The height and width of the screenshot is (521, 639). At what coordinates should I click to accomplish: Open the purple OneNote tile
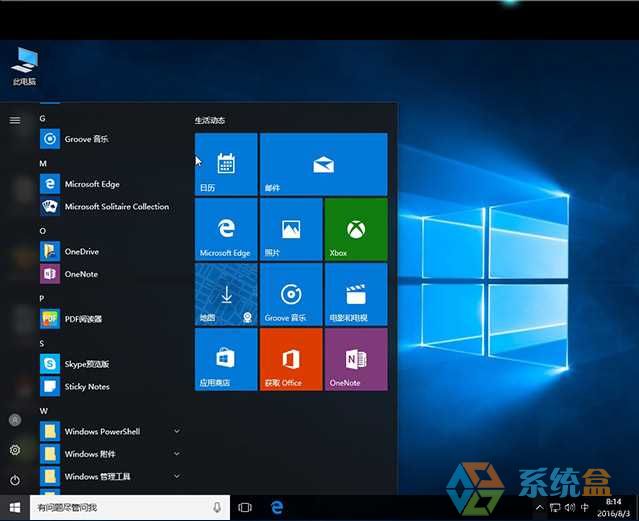point(355,359)
